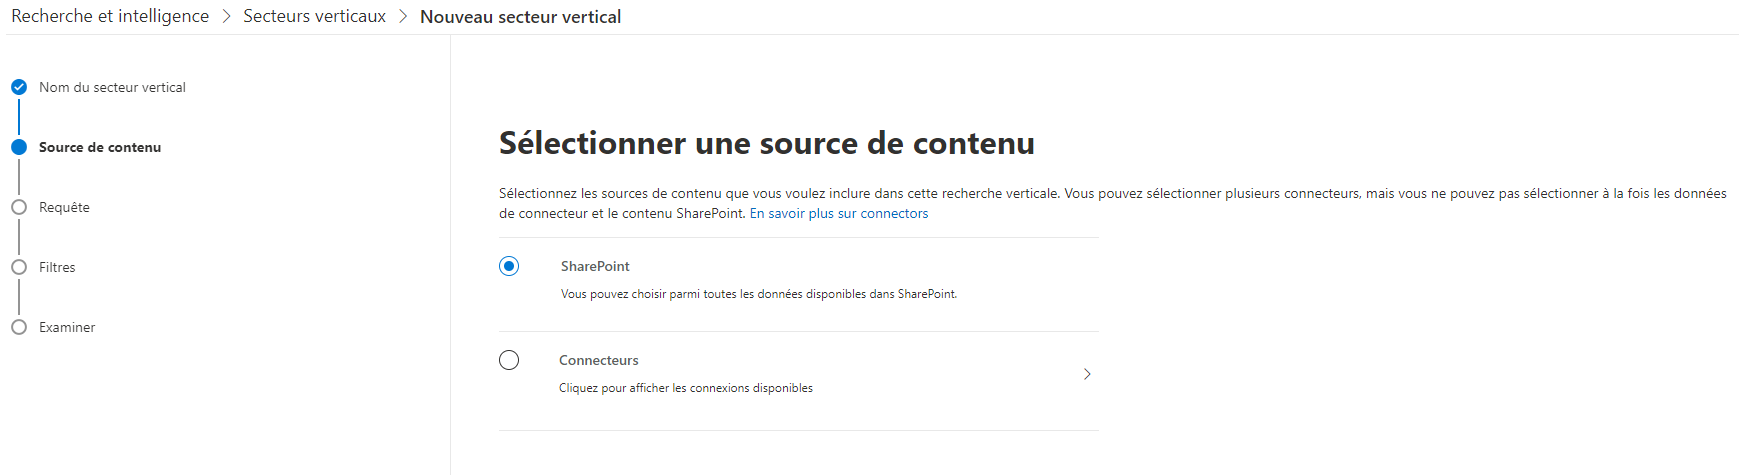The image size is (1739, 475).
Task: Jump to the Filtres step label
Action: (x=57, y=267)
